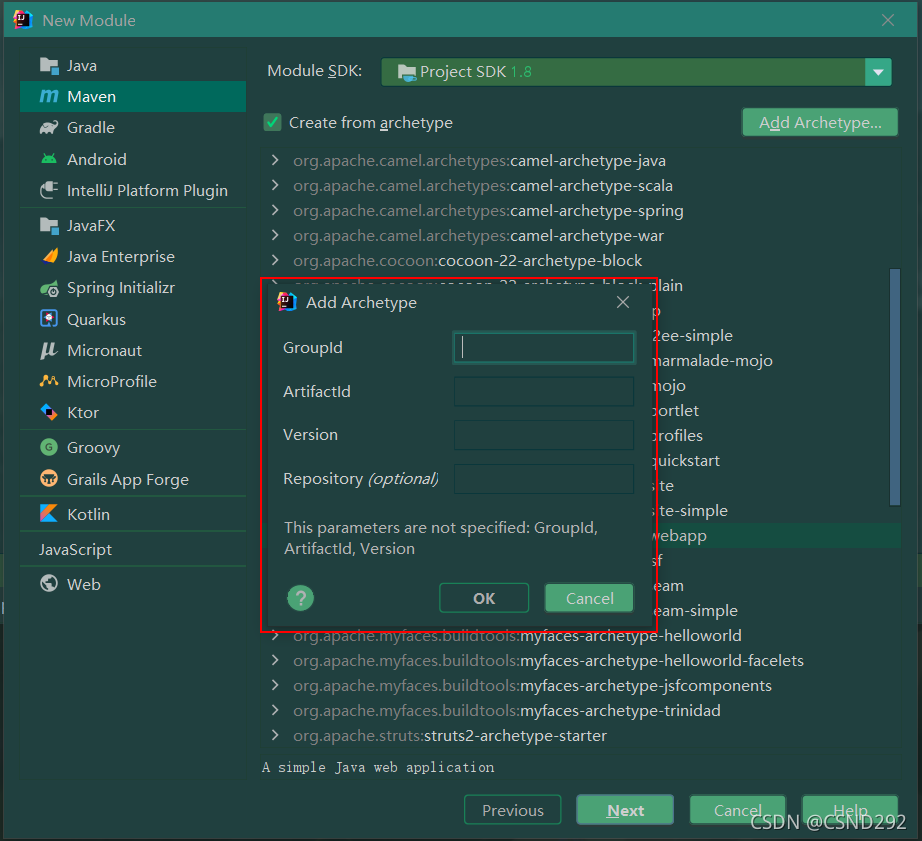Click the Web globe icon
This screenshot has width=922, height=841.
pos(49,583)
